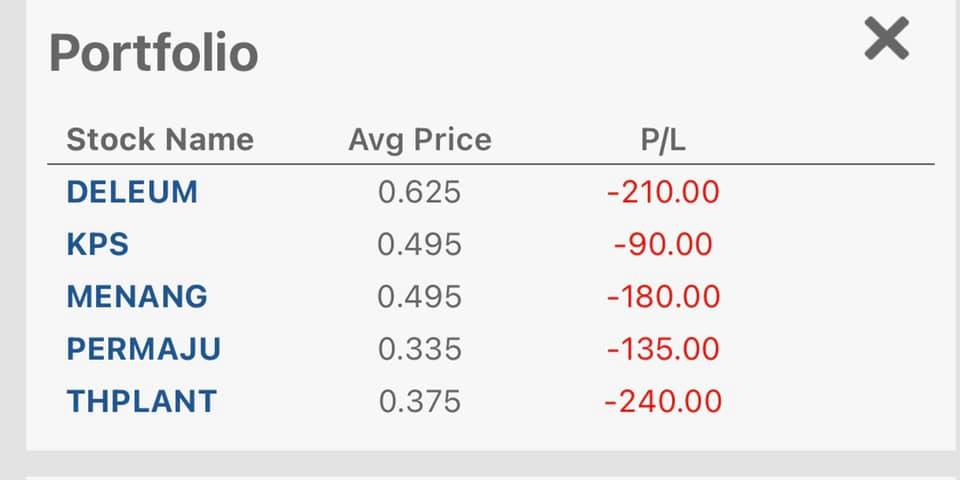Select PERMAJU average price 0.335
The width and height of the screenshot is (960, 480).
pyautogui.click(x=419, y=350)
